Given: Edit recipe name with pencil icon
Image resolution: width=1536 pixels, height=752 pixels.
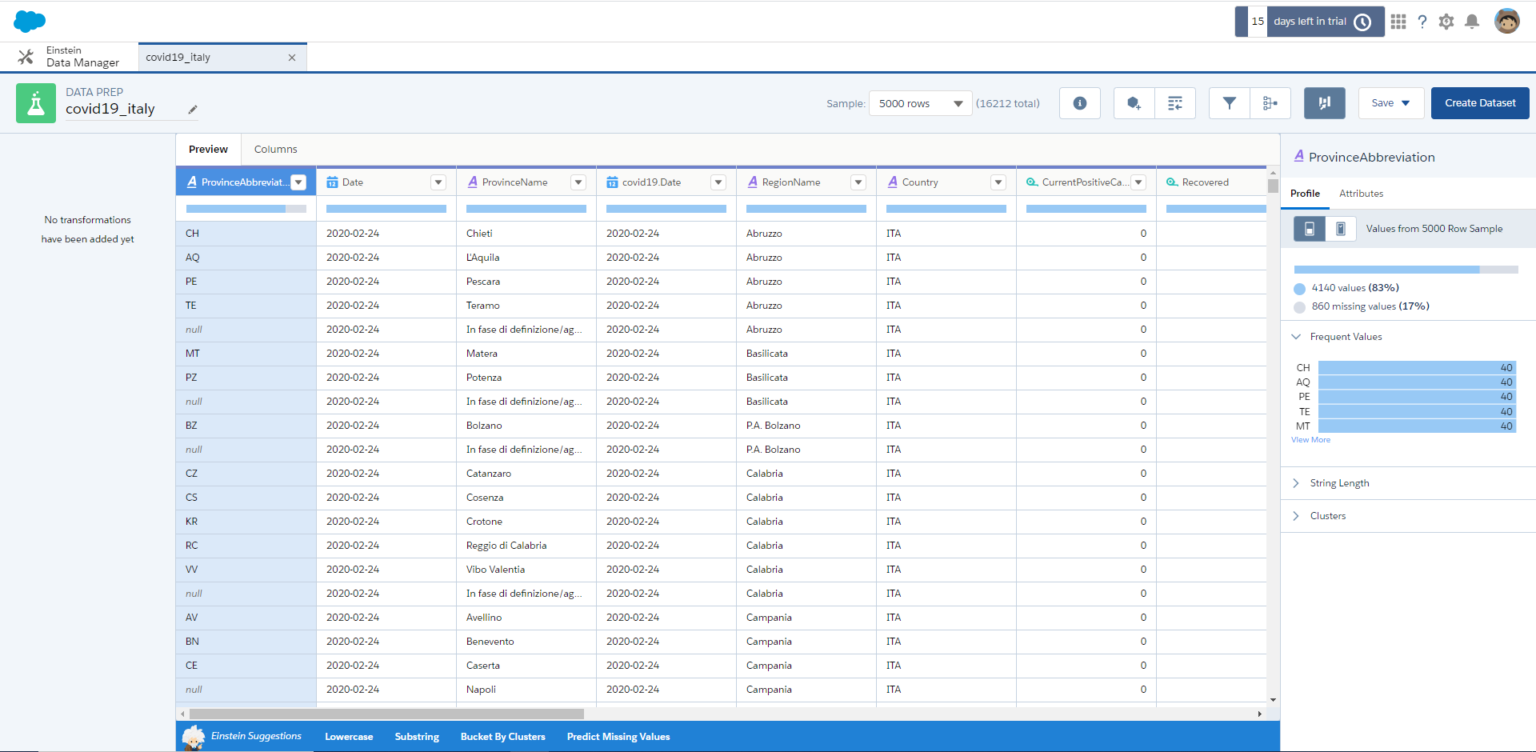Looking at the screenshot, I should pyautogui.click(x=193, y=109).
